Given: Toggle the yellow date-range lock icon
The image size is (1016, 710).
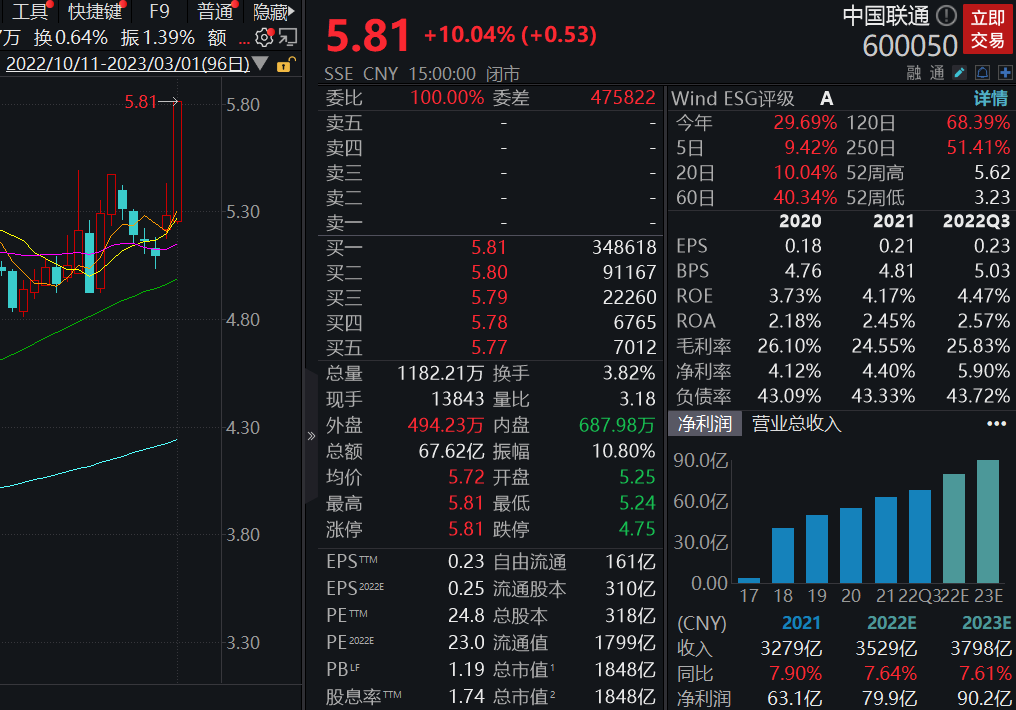Looking at the screenshot, I should pyautogui.click(x=285, y=64).
